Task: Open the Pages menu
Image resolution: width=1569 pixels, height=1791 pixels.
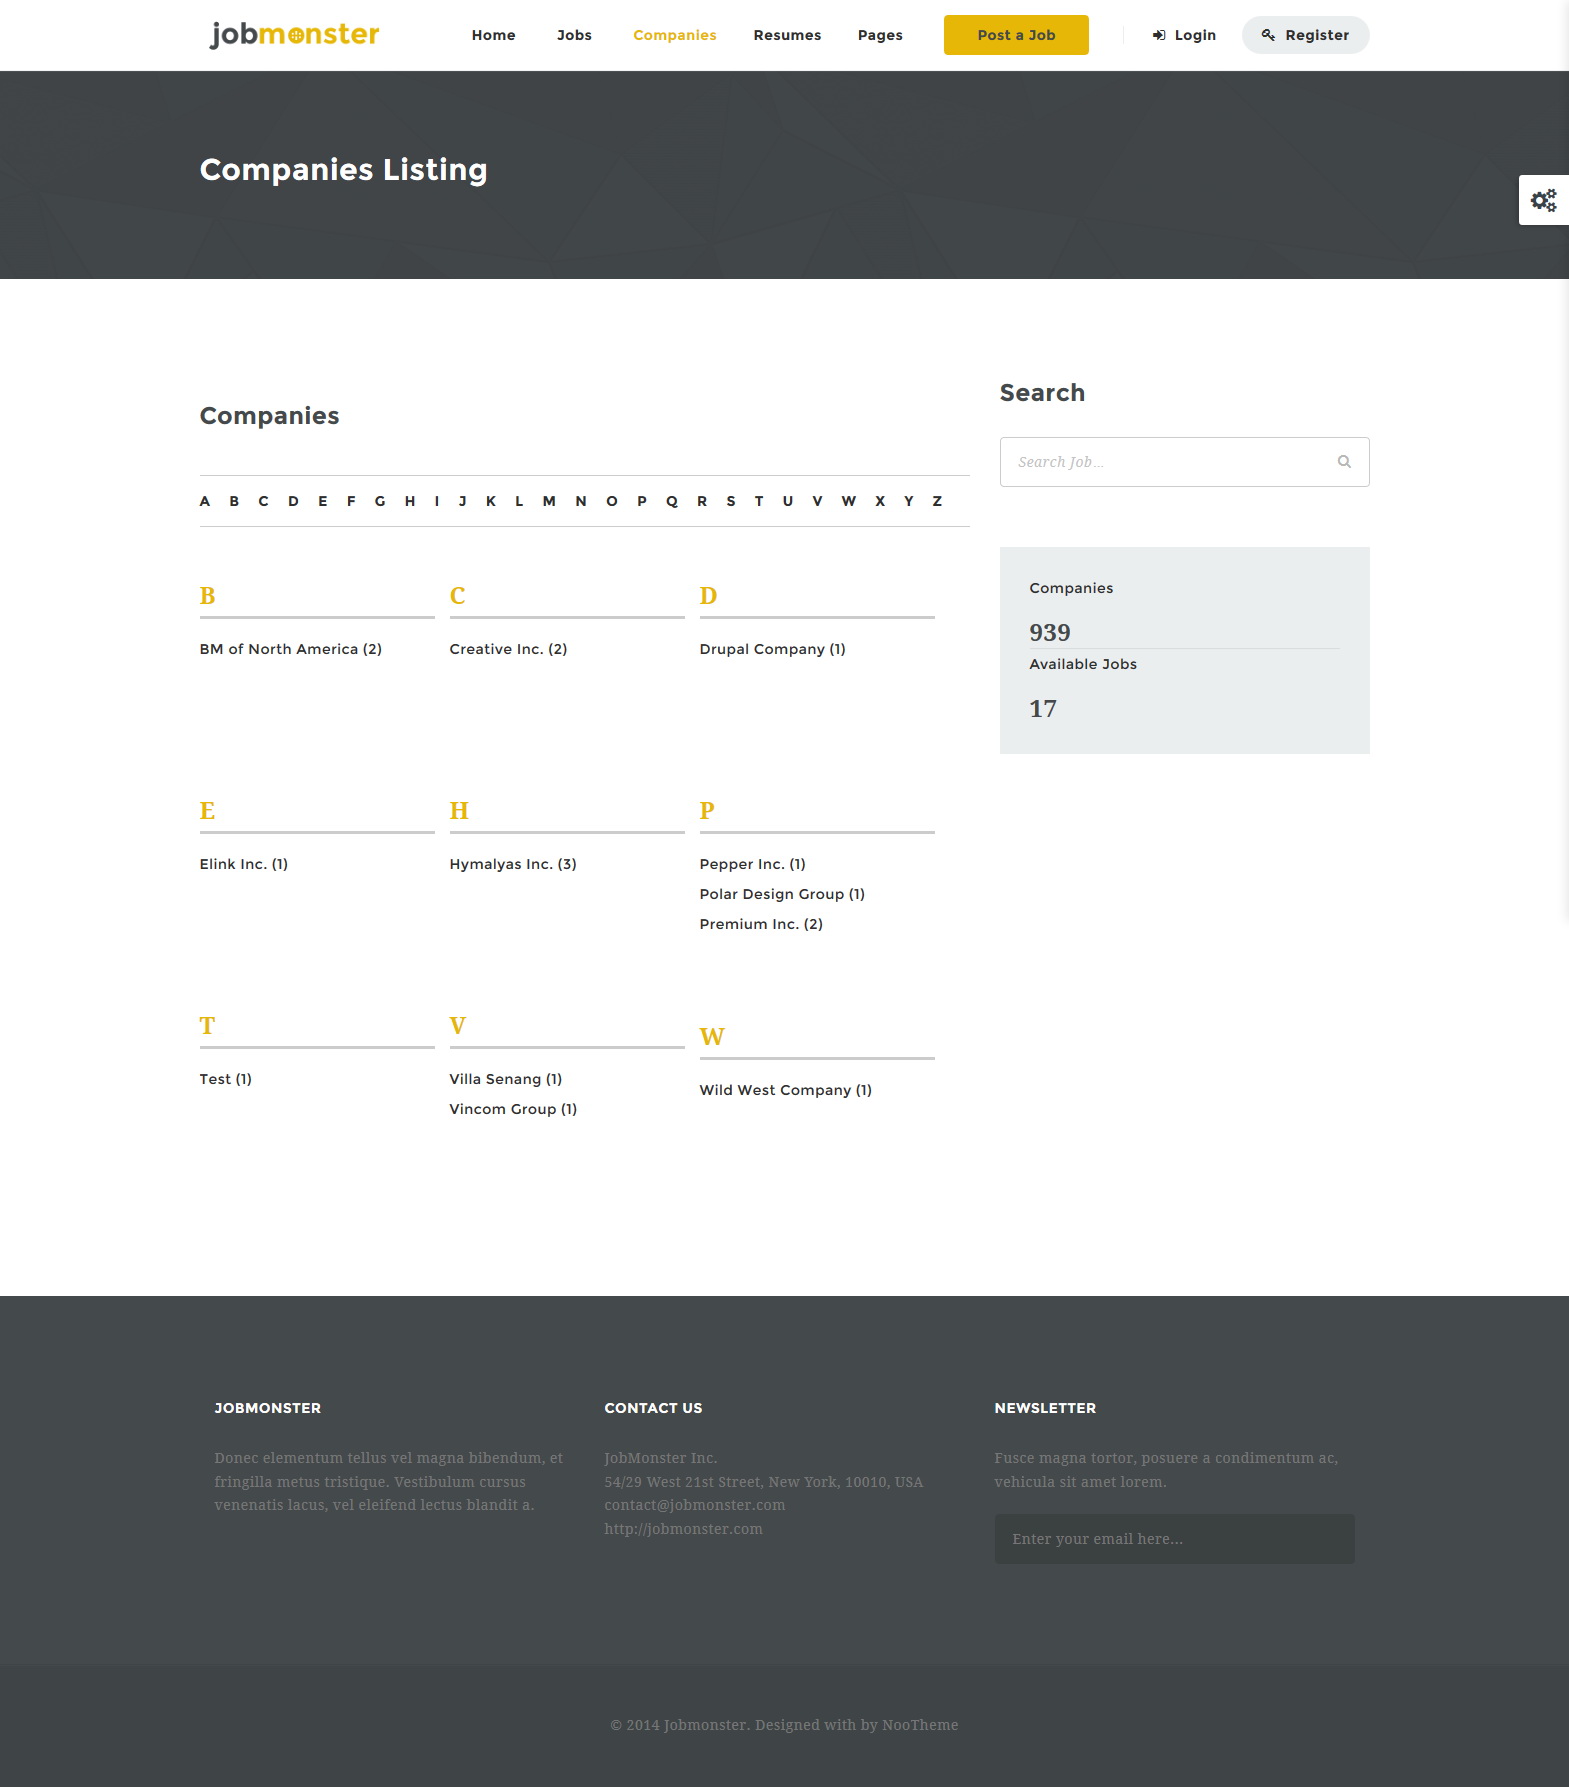Action: [x=880, y=35]
